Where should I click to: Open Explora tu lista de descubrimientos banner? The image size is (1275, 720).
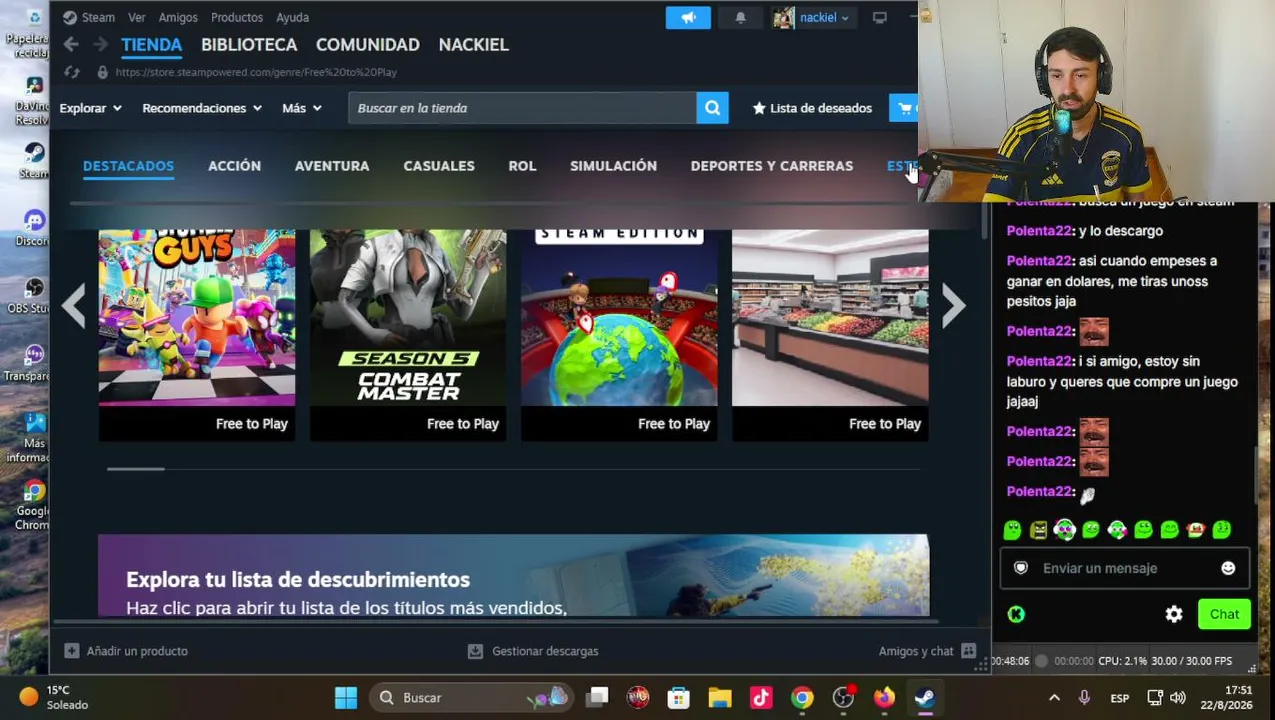click(513, 575)
